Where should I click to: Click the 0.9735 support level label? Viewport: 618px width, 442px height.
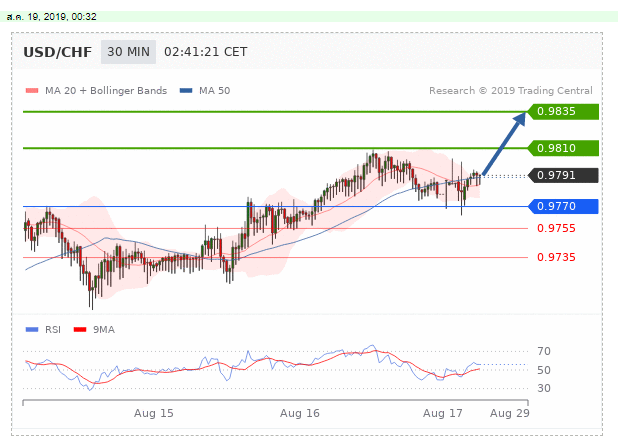click(x=556, y=257)
